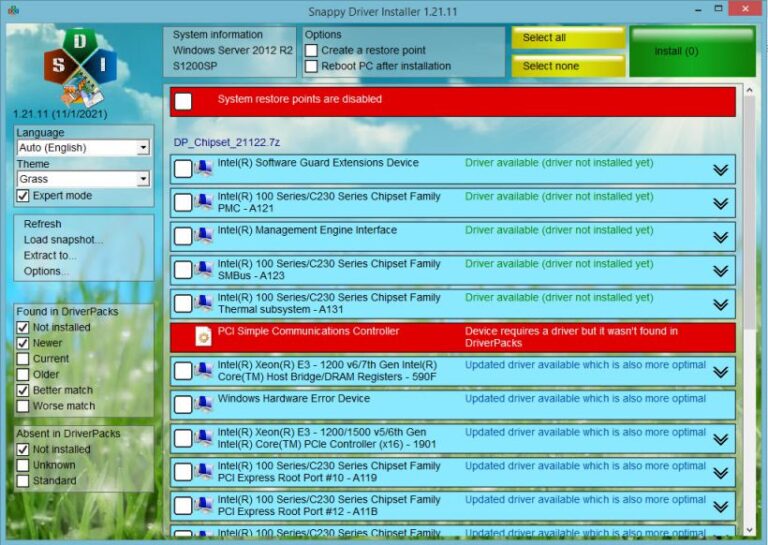Viewport: 768px width, 545px height.
Task: Open the Theme dropdown showing Grass
Action: point(83,179)
